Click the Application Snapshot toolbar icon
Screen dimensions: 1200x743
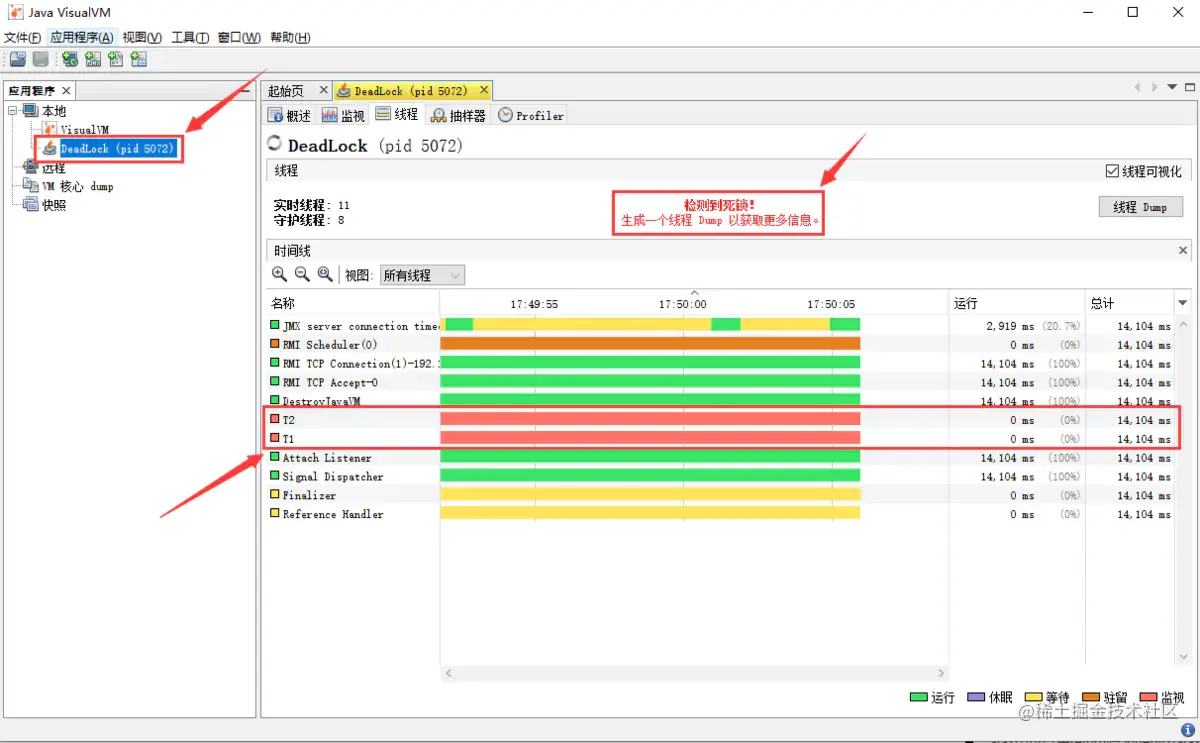tap(139, 60)
